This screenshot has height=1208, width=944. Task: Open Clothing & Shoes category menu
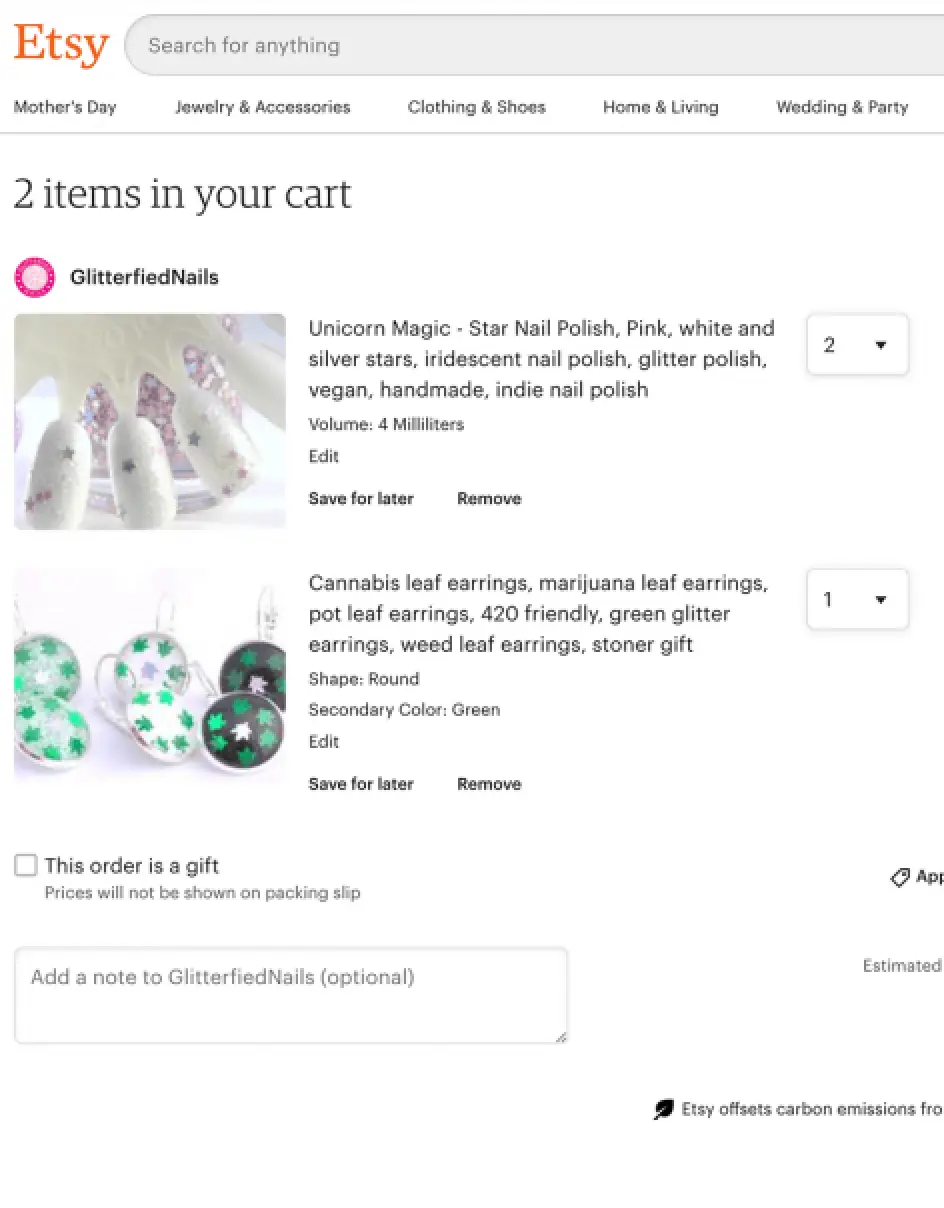(x=476, y=107)
